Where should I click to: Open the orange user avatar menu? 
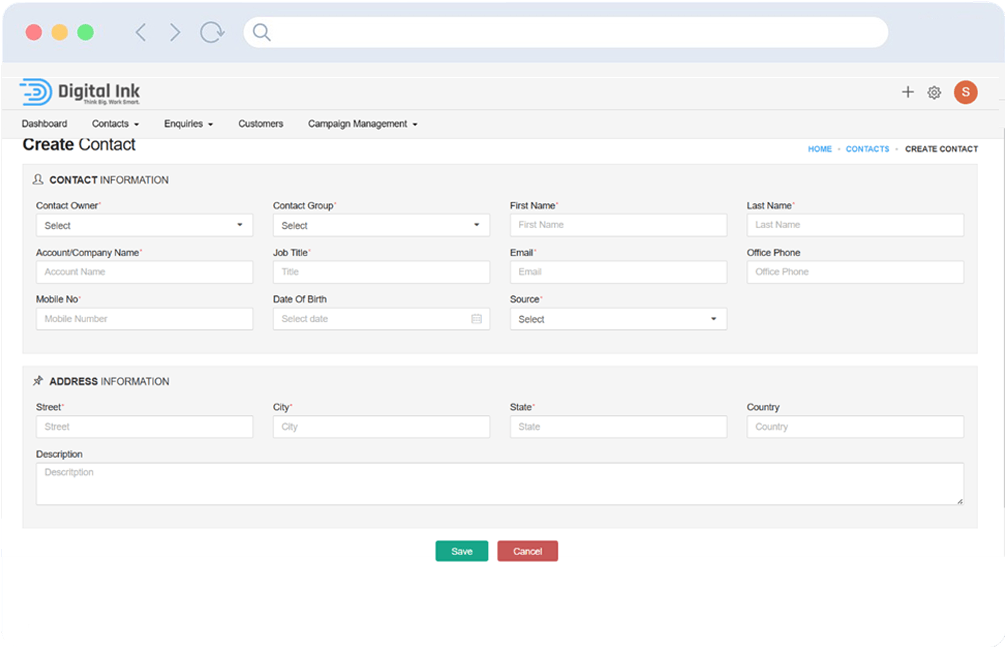[x=965, y=92]
